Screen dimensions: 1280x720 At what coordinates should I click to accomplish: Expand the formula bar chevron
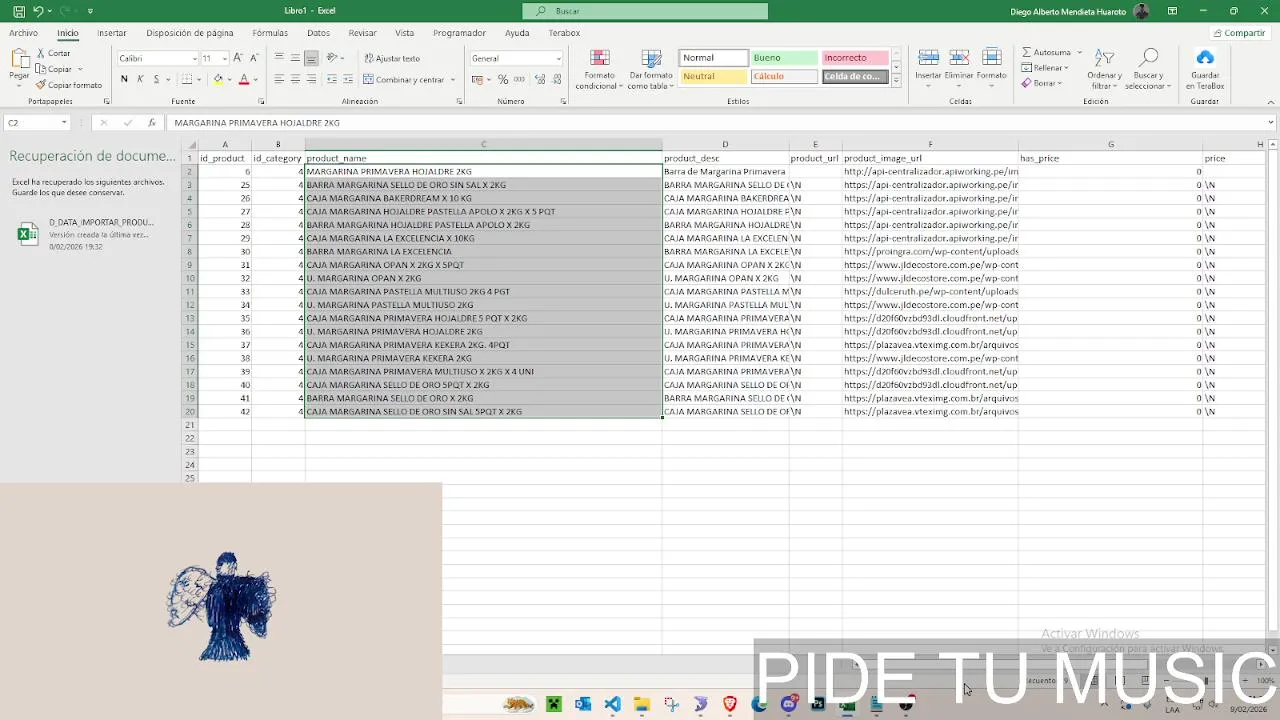pyautogui.click(x=1271, y=123)
